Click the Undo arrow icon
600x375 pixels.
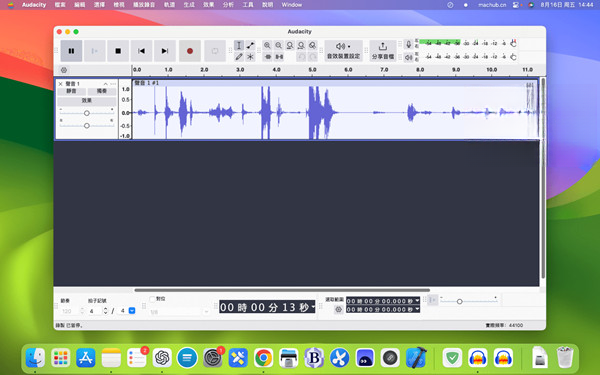302,57
